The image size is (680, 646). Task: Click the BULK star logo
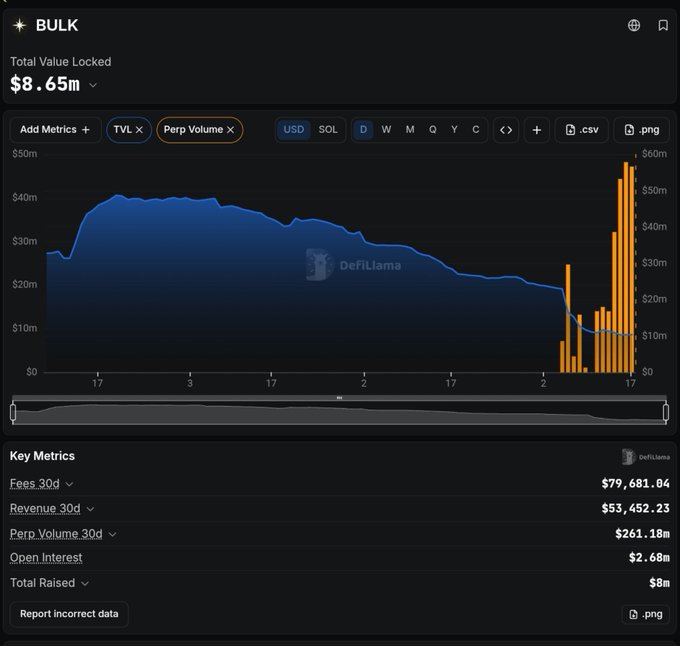click(x=20, y=26)
